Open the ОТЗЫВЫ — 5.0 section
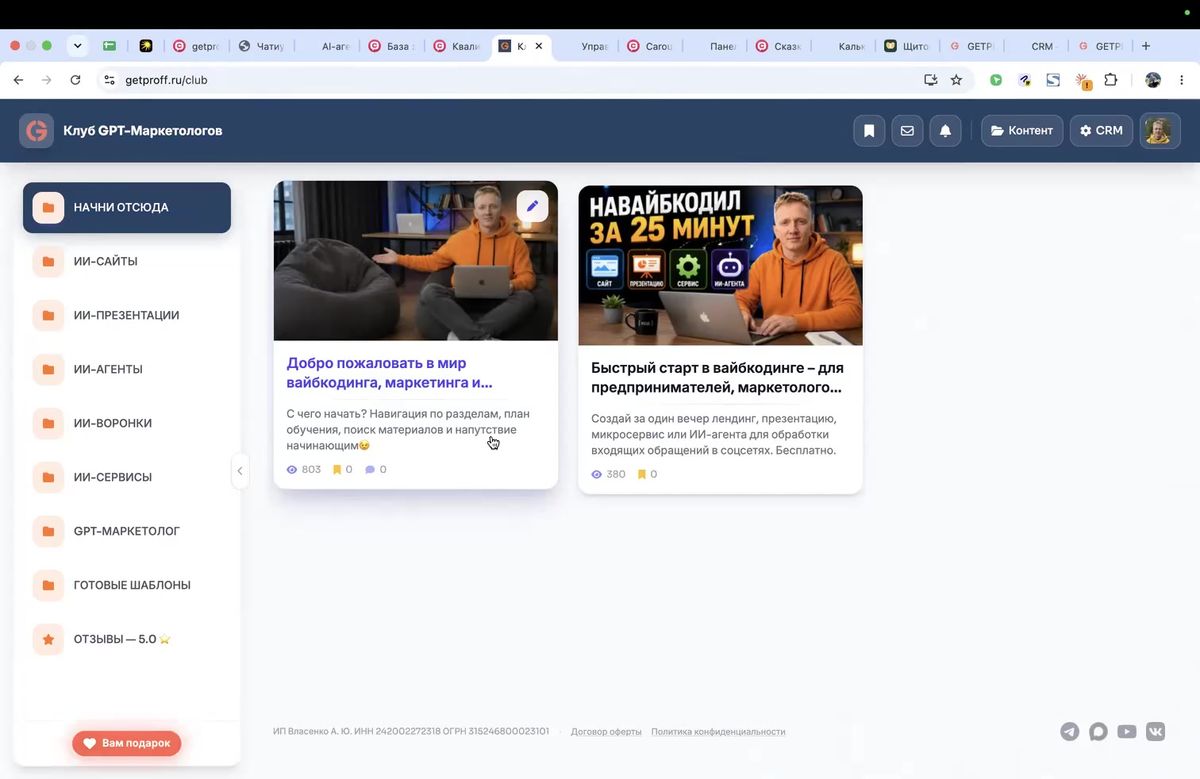 coord(127,640)
